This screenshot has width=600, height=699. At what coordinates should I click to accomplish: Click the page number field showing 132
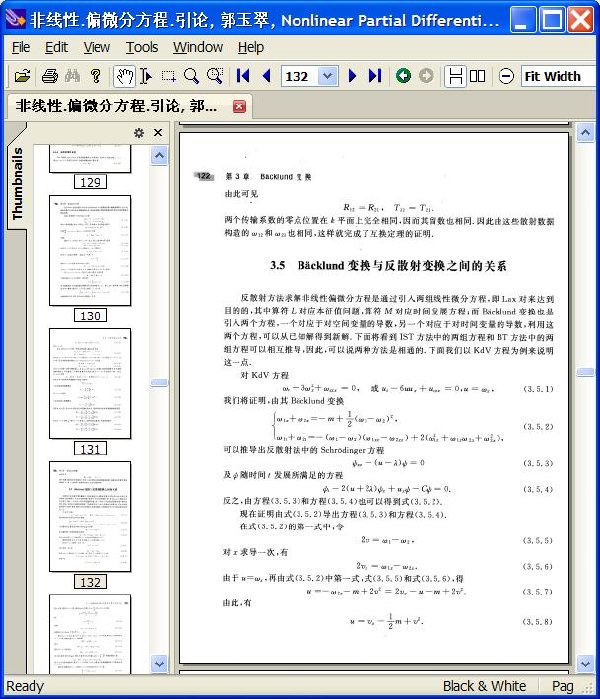(300, 76)
